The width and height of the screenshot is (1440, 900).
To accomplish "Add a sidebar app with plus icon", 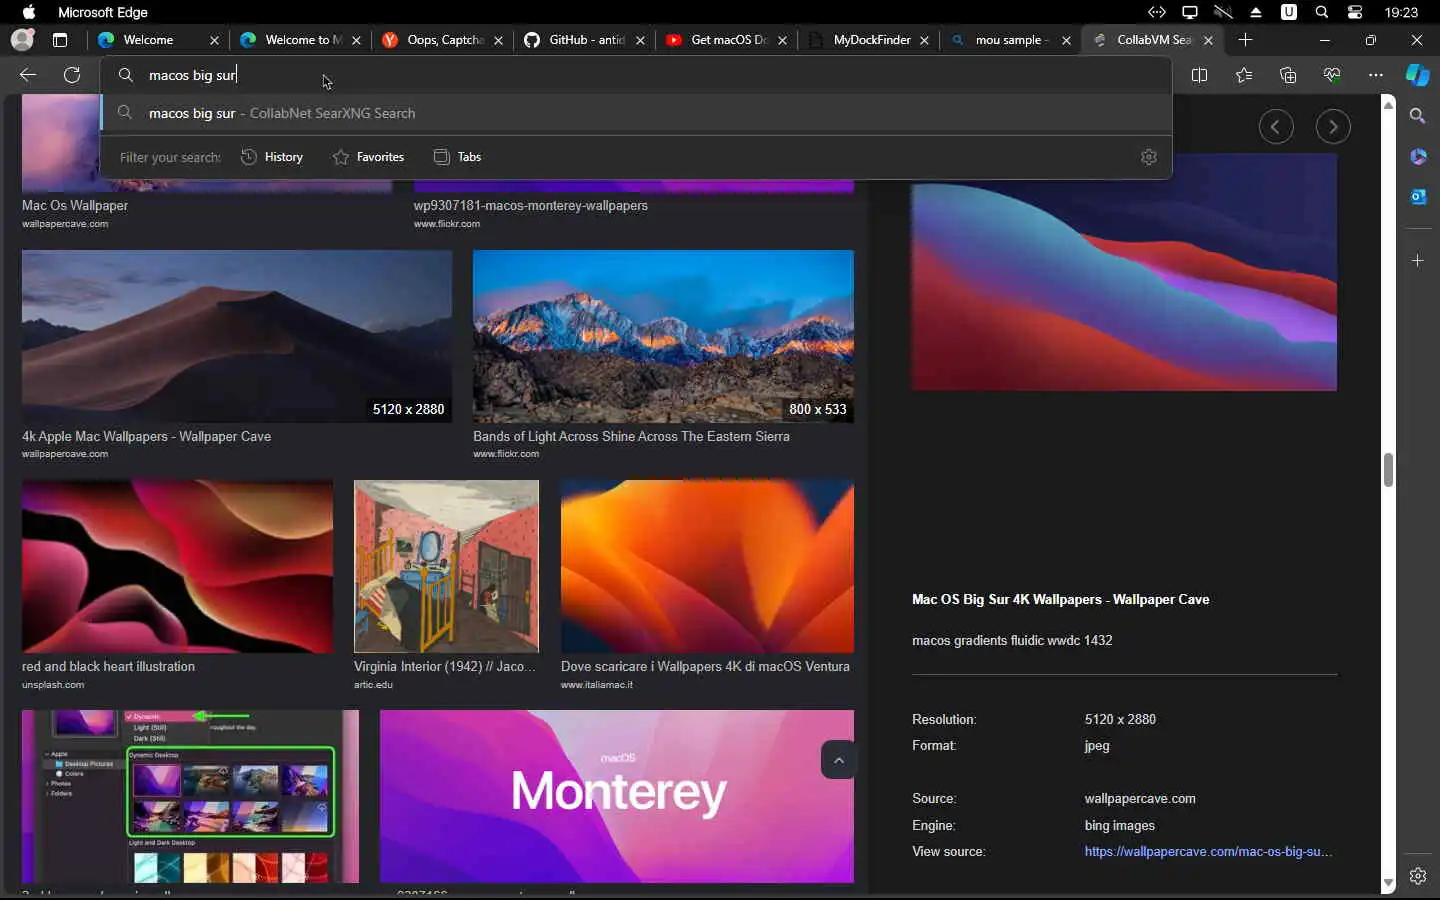I will point(1417,260).
